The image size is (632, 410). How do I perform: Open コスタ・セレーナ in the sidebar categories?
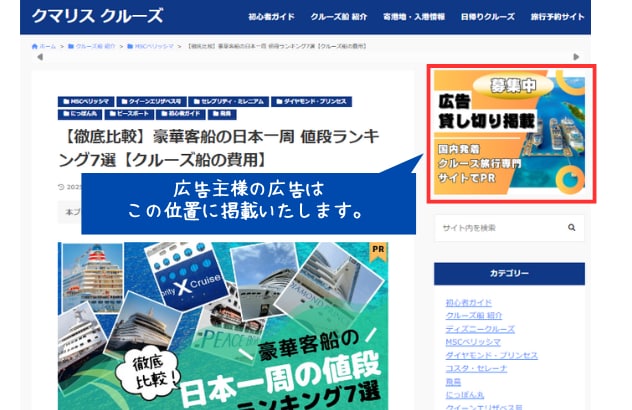coord(476,368)
